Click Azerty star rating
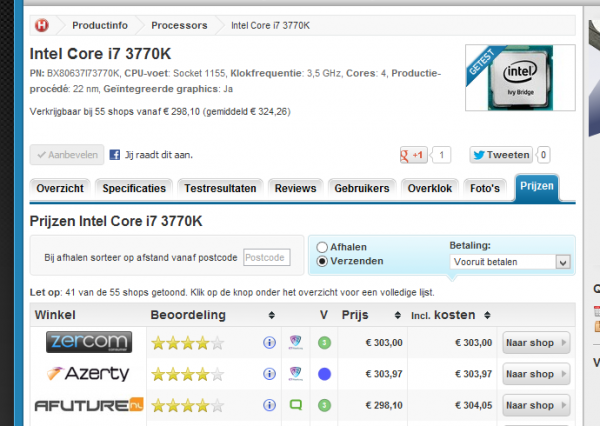The height and width of the screenshot is (426, 600). tap(188, 374)
